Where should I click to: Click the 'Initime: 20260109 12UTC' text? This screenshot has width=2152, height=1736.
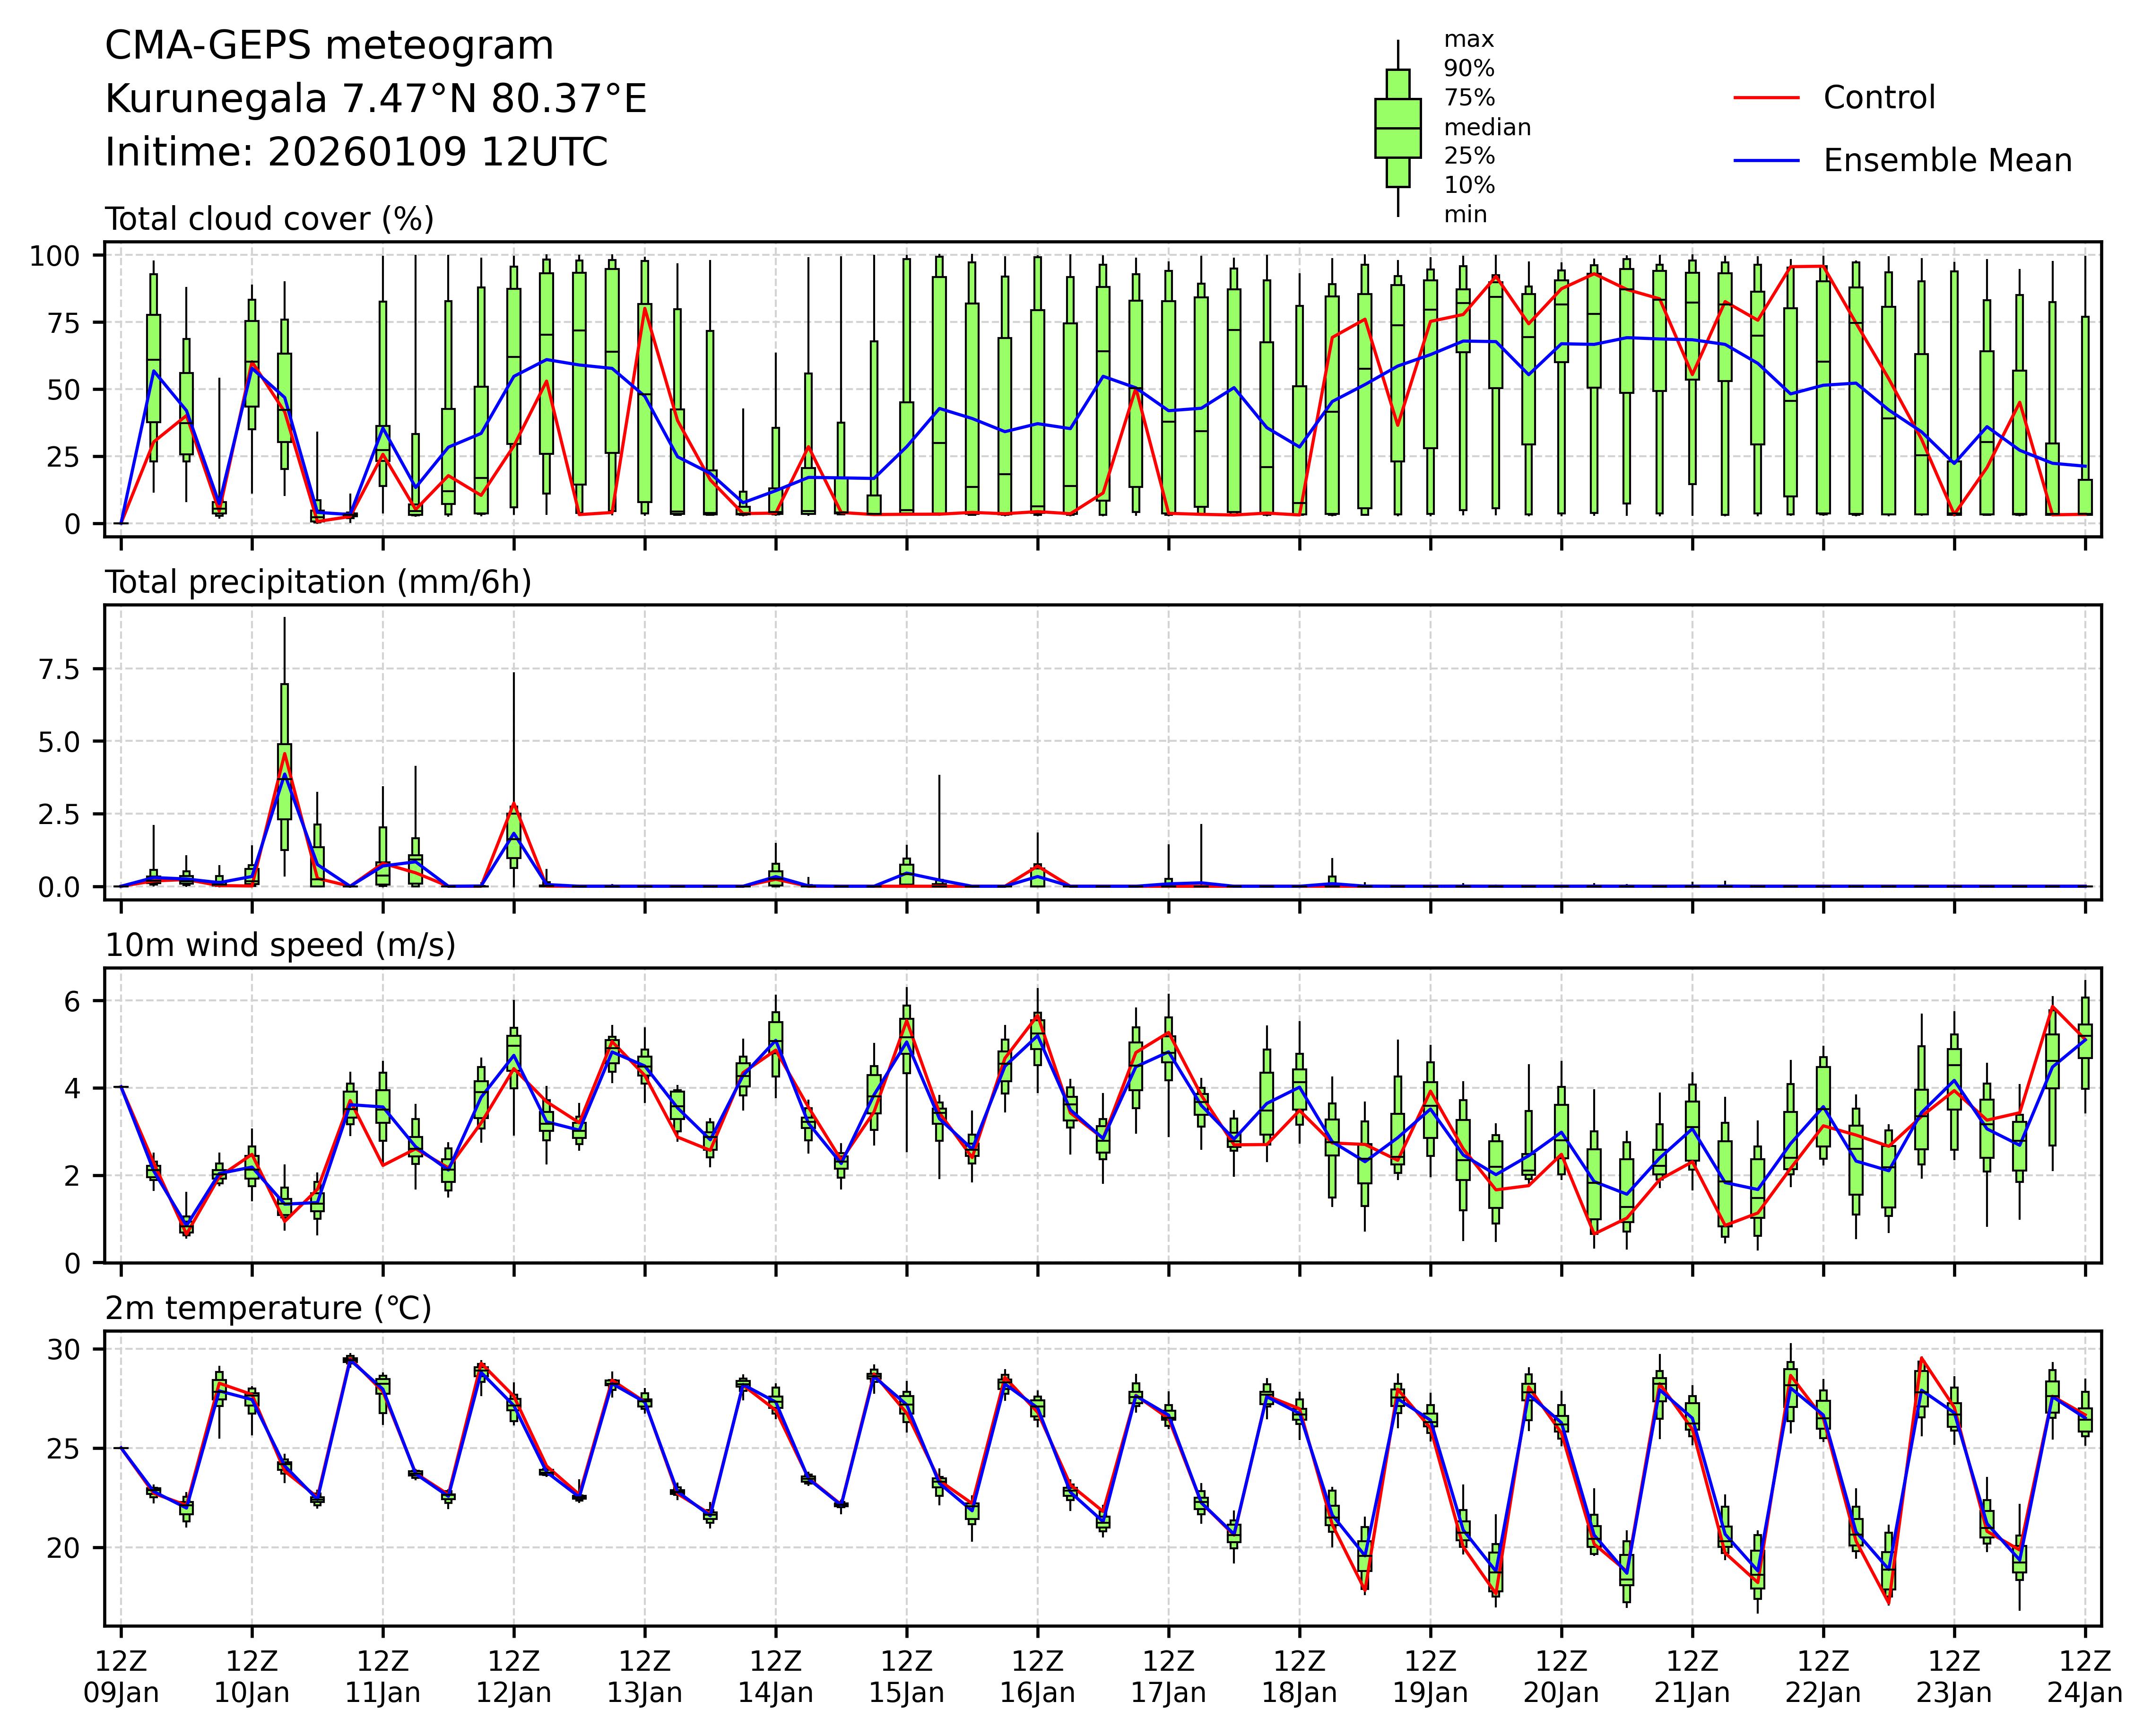tap(356, 153)
